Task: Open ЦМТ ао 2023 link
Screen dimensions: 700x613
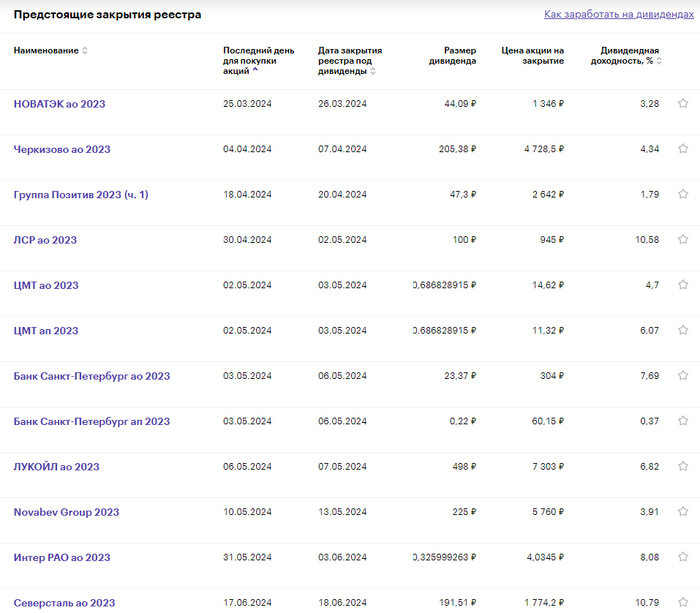Action: point(46,286)
